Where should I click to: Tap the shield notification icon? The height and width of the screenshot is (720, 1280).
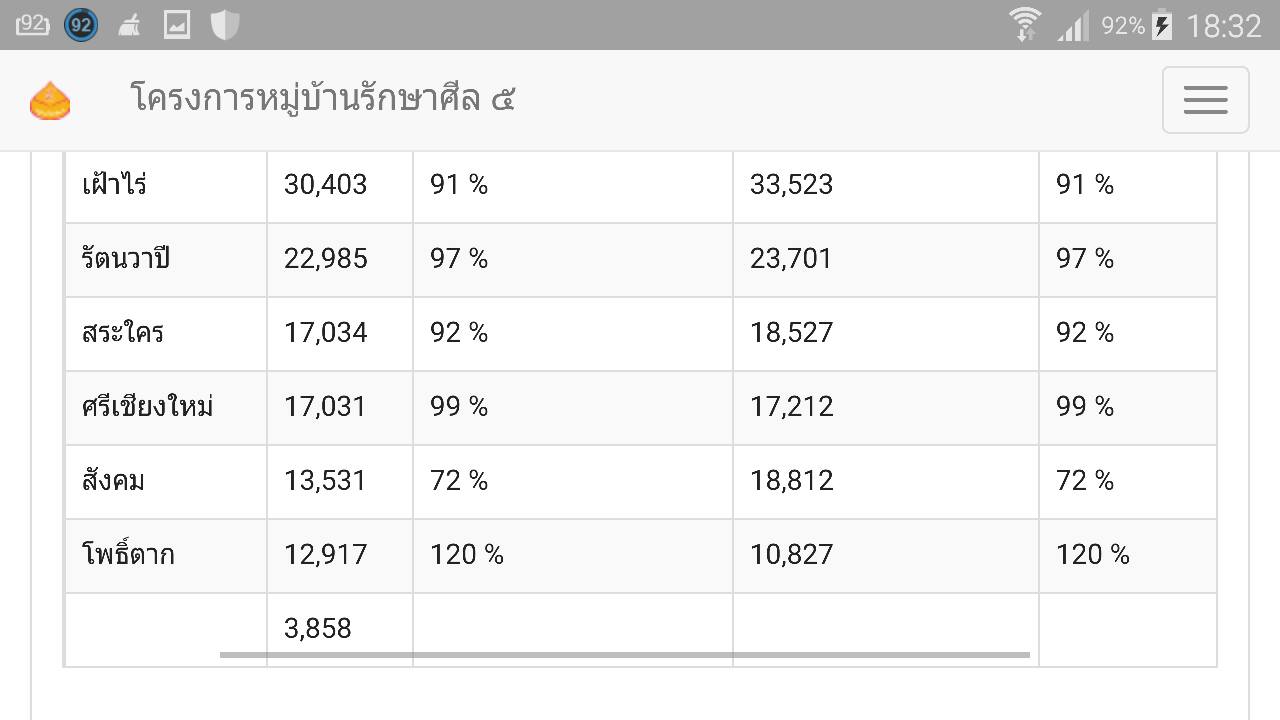[225, 24]
